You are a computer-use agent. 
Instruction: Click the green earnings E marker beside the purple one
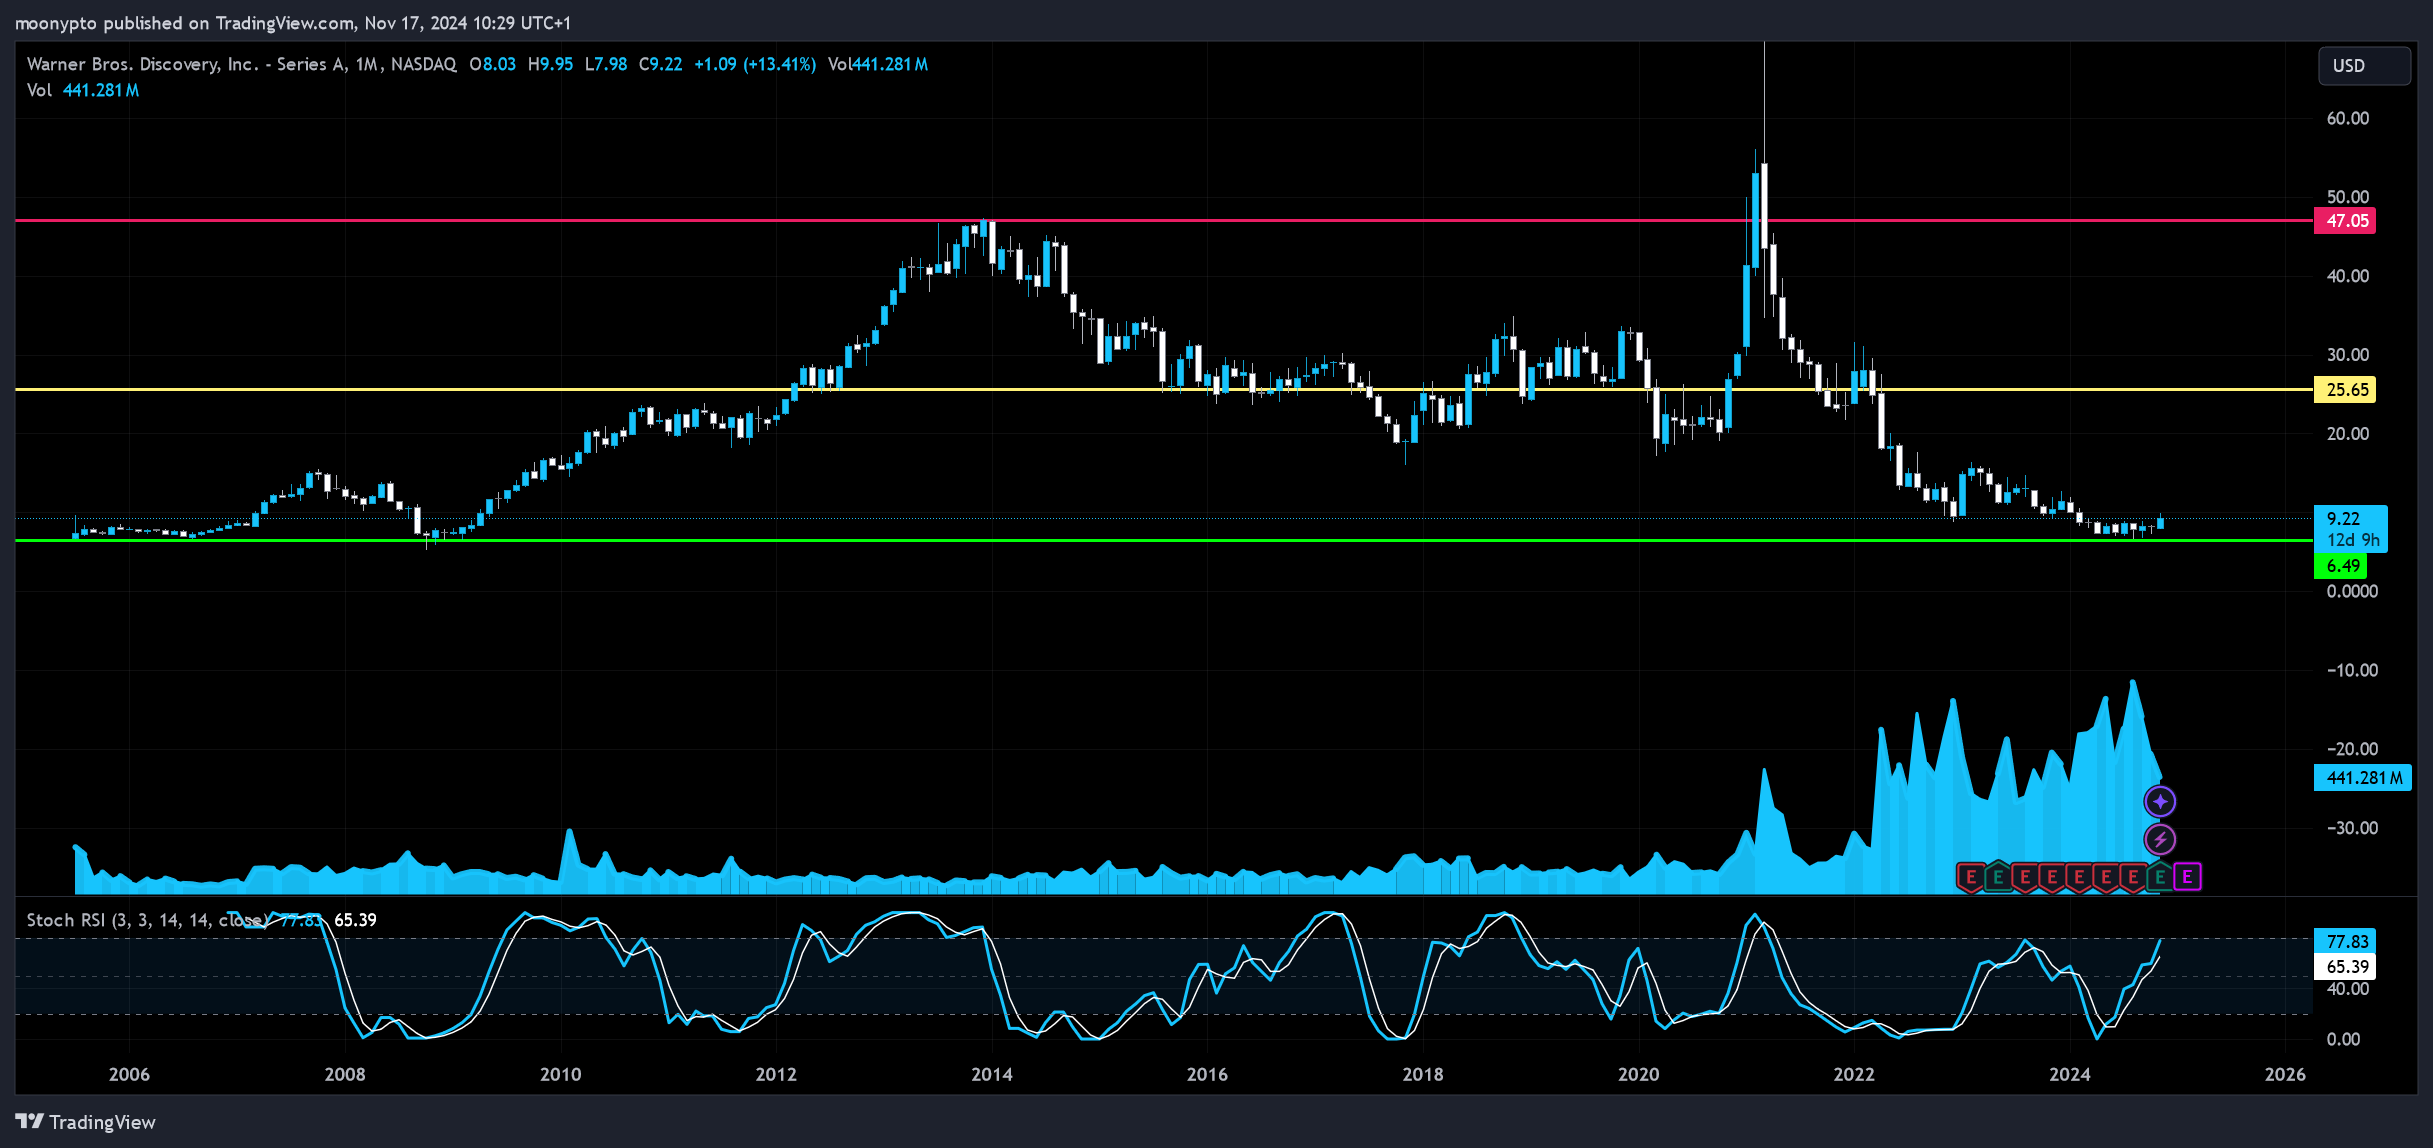pos(2160,877)
